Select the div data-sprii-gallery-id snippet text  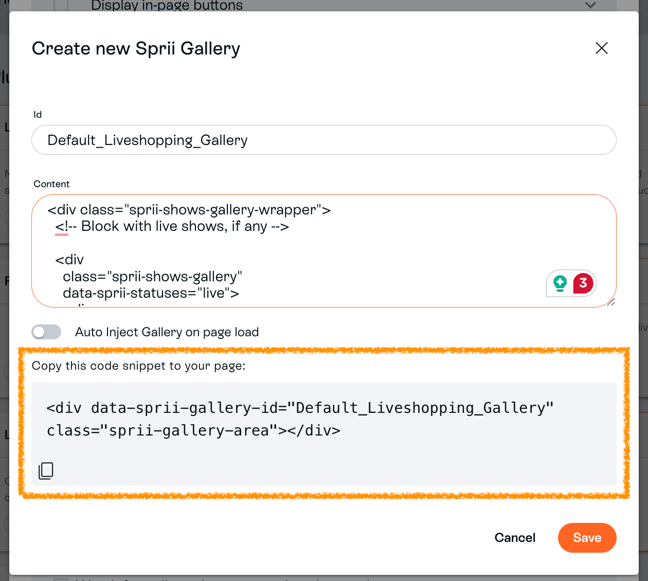pos(300,419)
